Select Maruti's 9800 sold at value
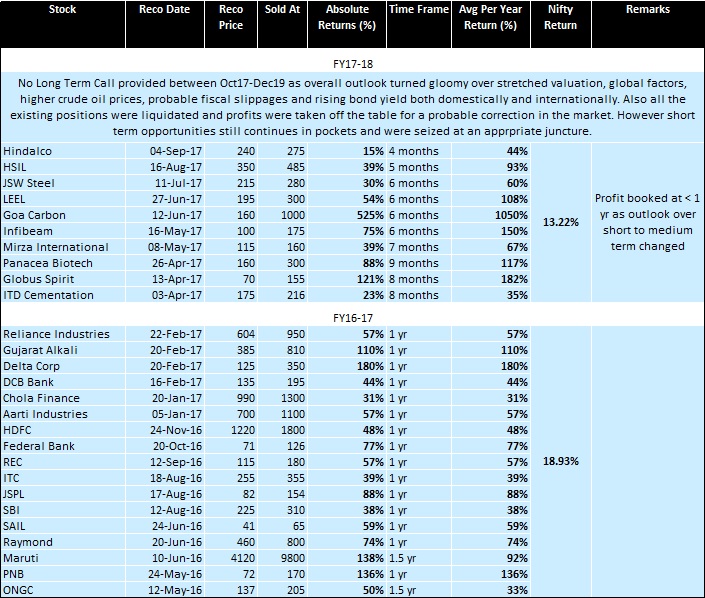 tap(293, 558)
